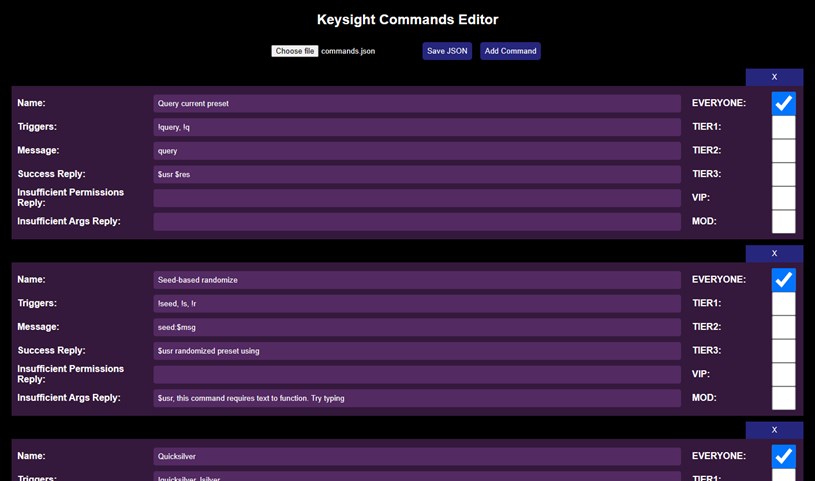815x481 pixels.
Task: Uncheck EVERYONE for Query current preset
Action: pos(783,103)
